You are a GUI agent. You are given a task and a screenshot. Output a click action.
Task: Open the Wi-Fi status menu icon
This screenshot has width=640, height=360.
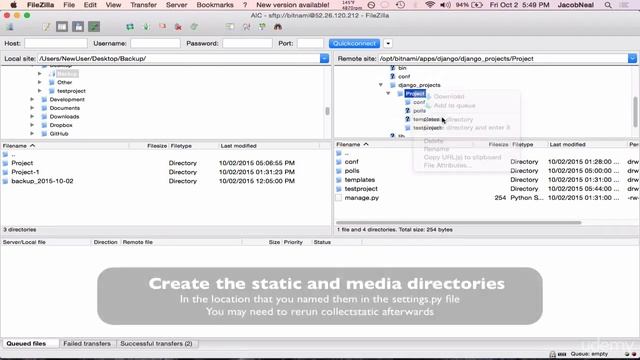430,5
